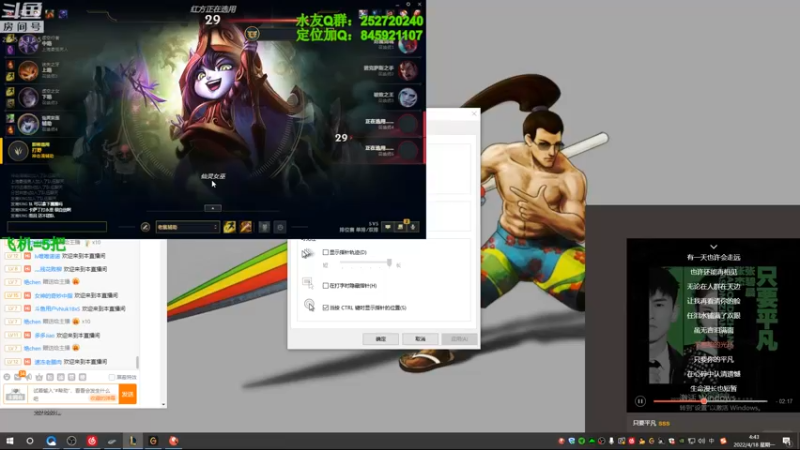Click the second enemy champion portrait
This screenshot has height=450, width=800.
pos(408,71)
